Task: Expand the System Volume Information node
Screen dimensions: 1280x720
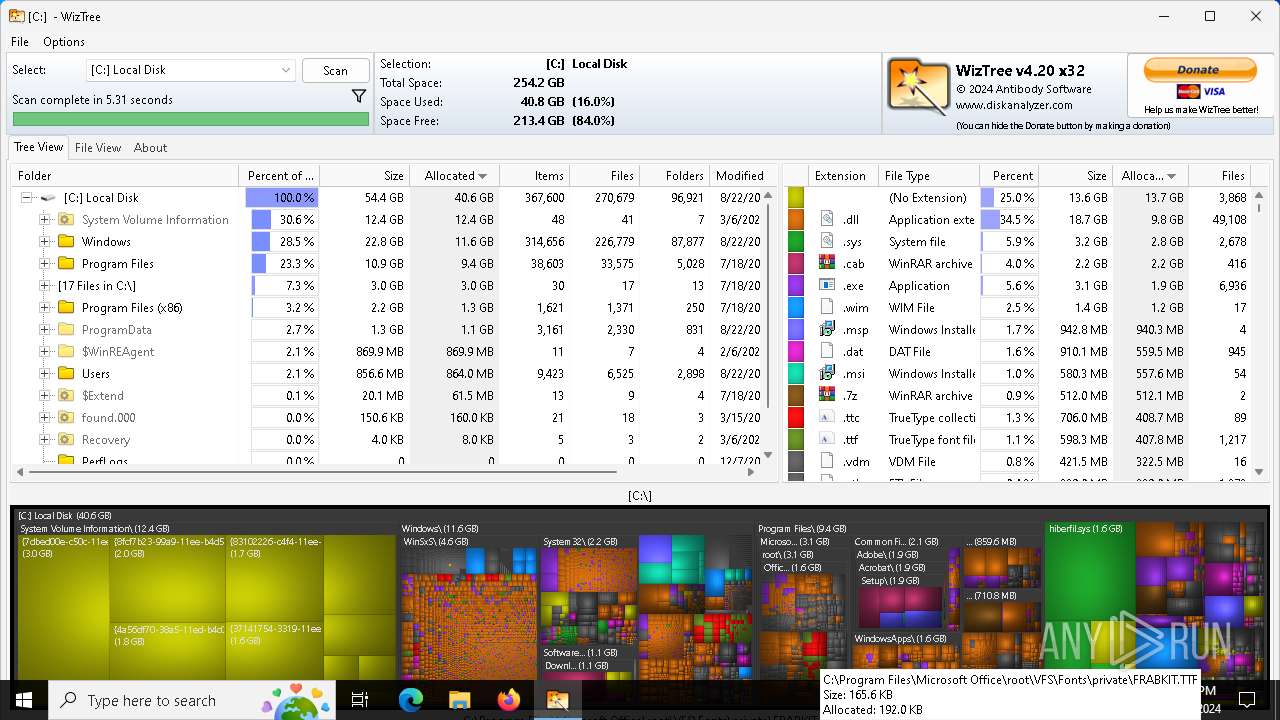Action: coord(45,220)
